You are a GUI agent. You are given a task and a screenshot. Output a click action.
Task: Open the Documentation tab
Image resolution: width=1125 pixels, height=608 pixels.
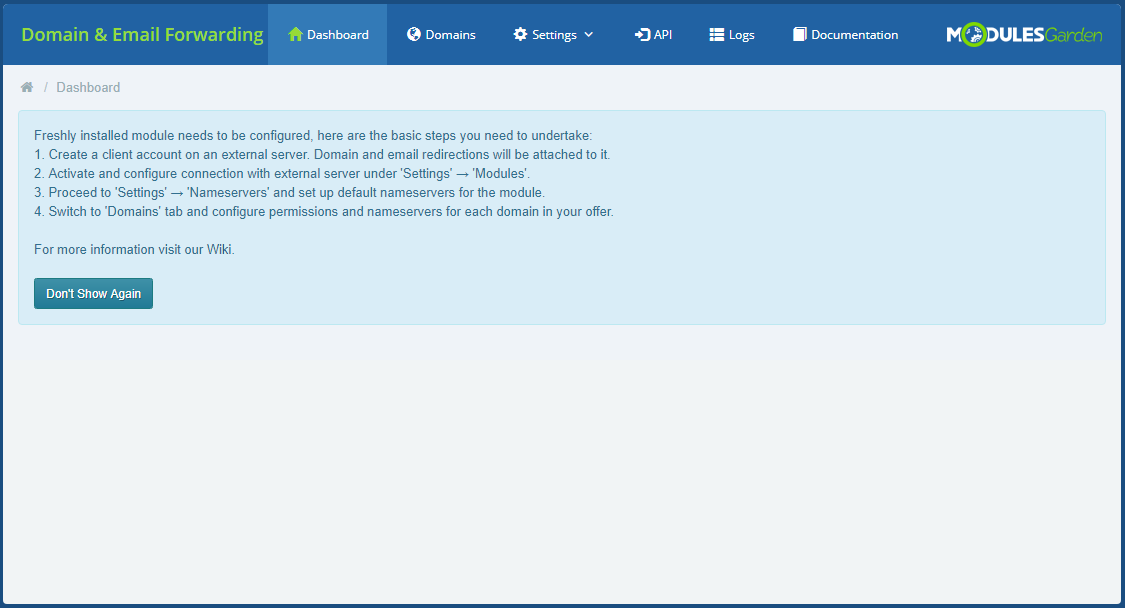click(855, 34)
